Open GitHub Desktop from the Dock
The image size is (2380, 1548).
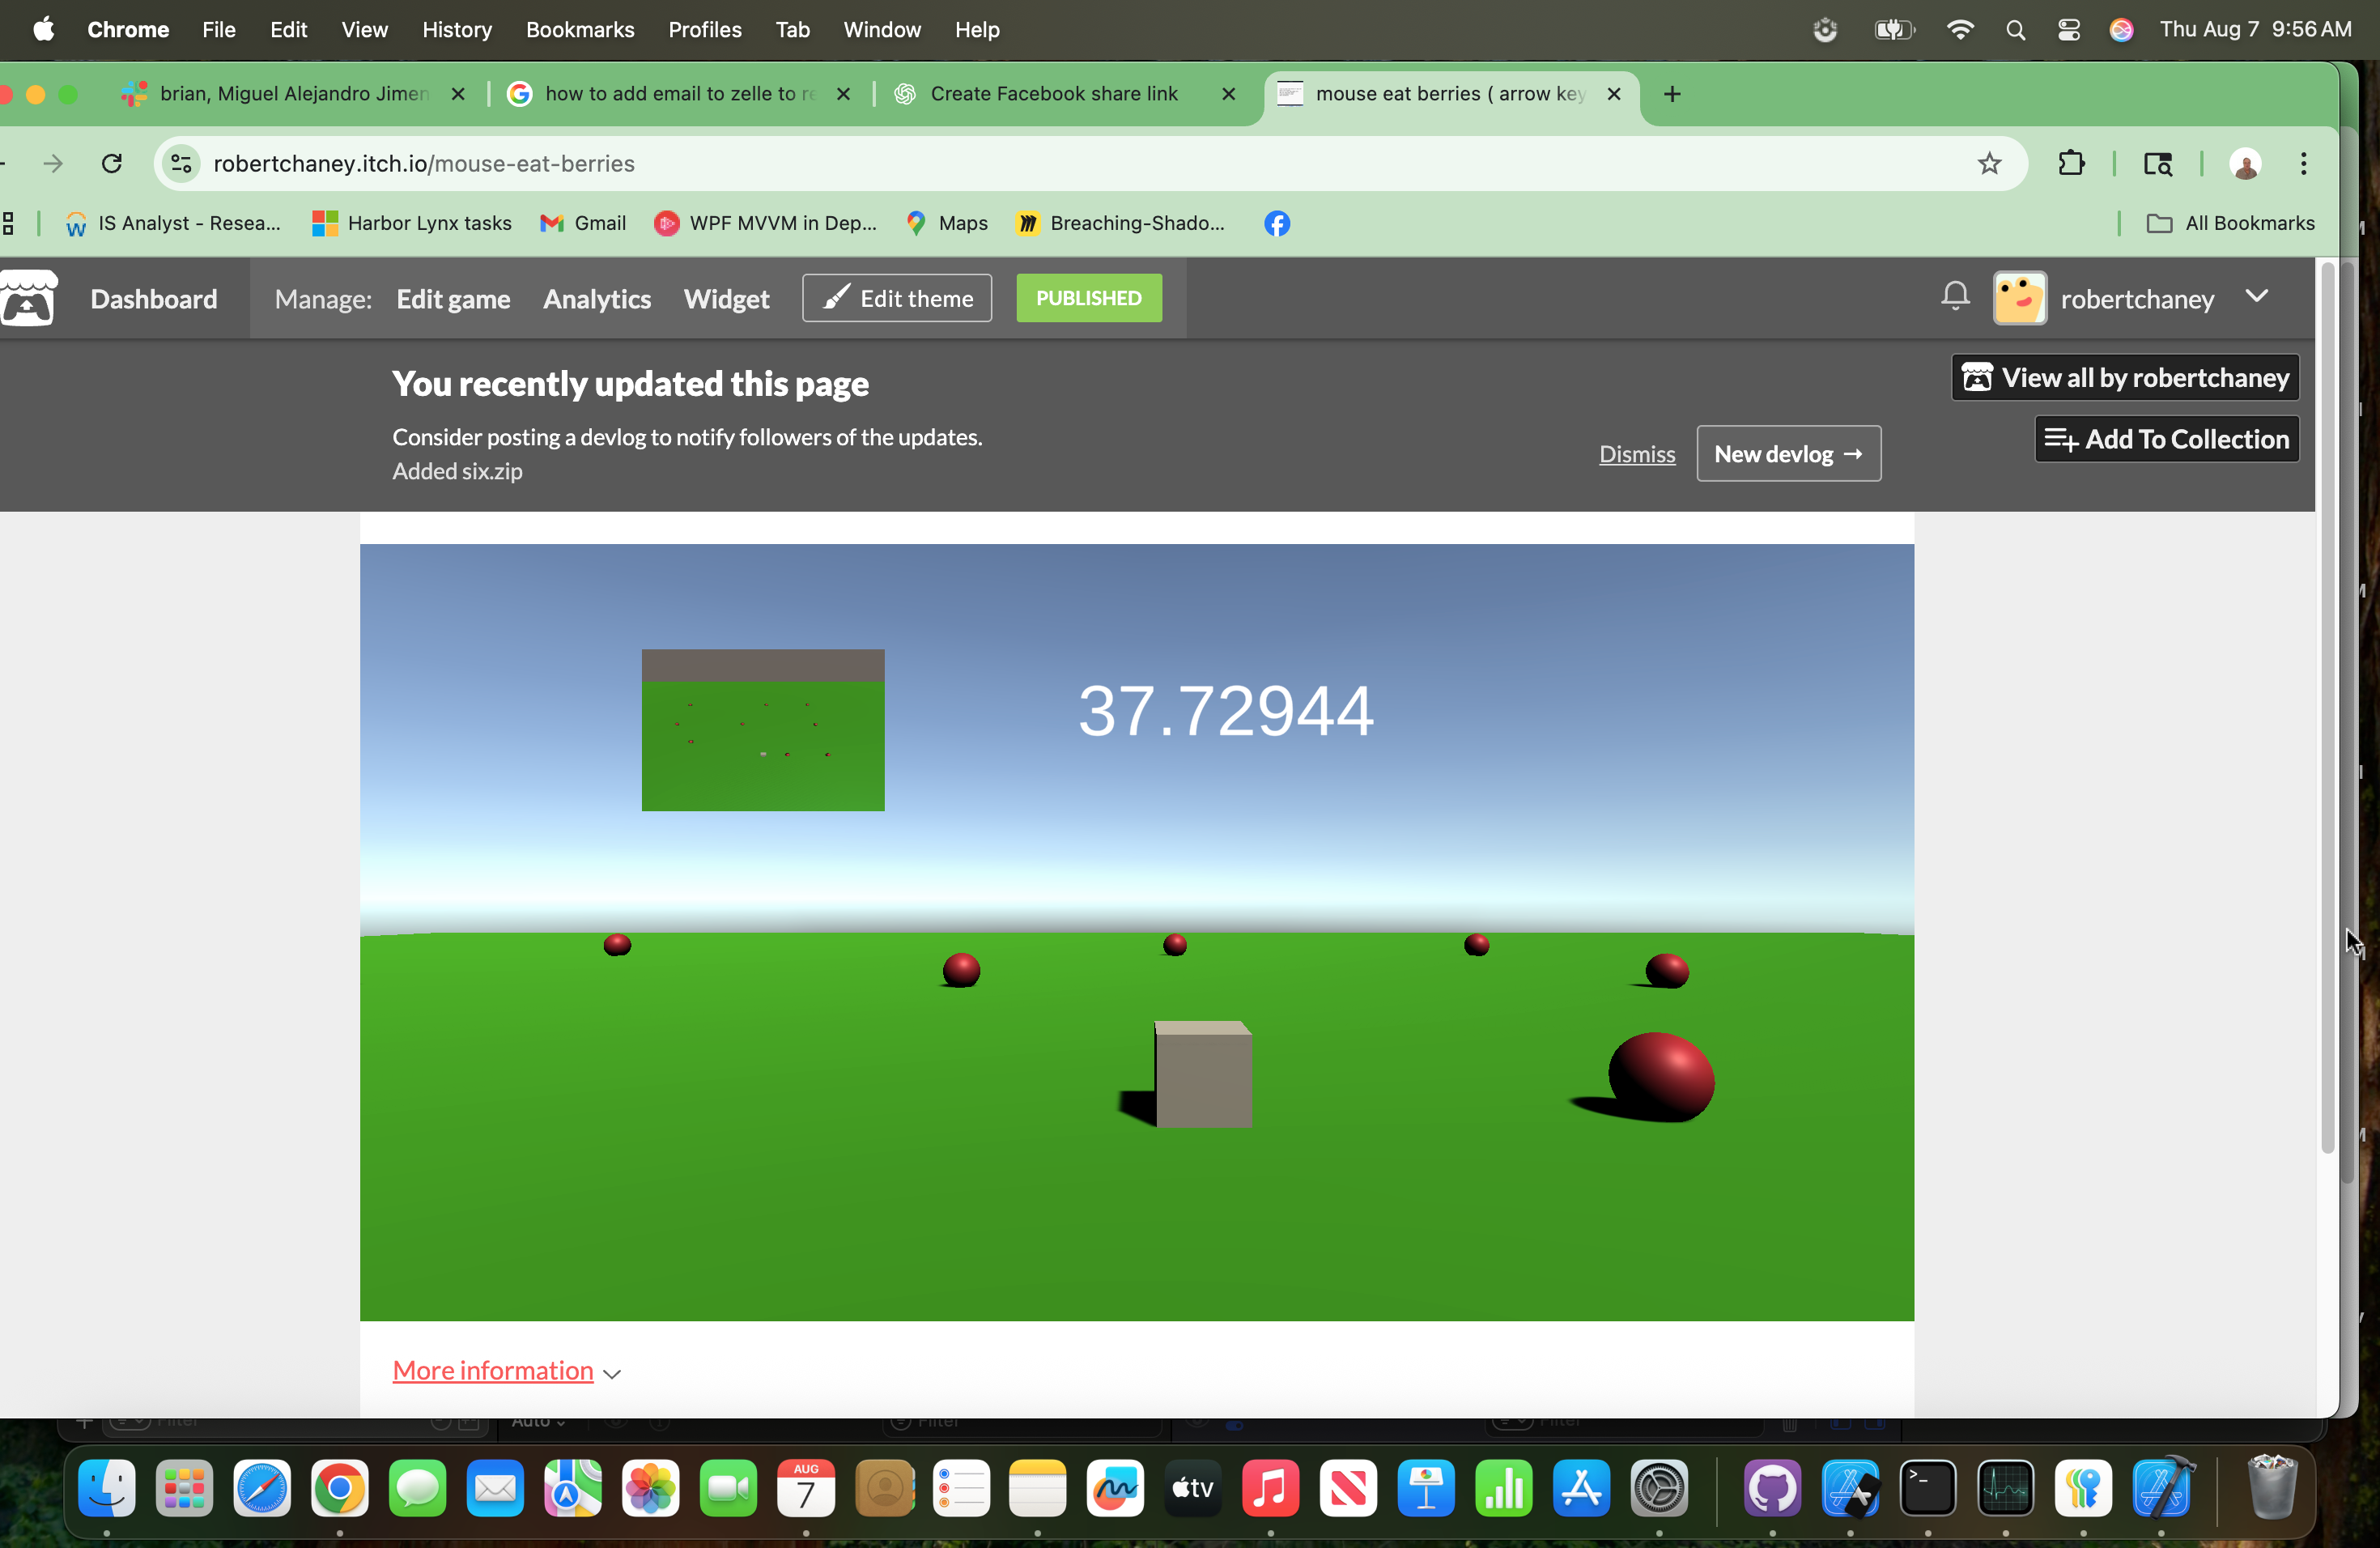click(x=1771, y=1487)
